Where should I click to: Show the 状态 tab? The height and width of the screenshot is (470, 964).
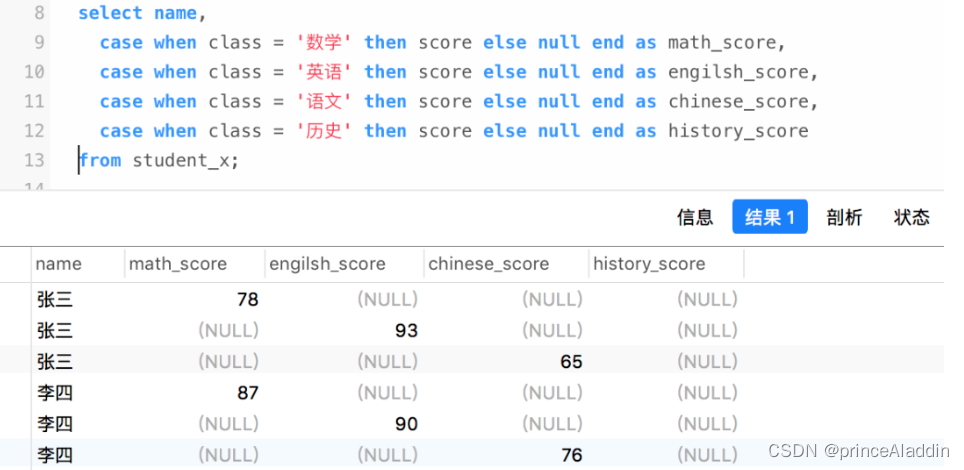[x=912, y=217]
